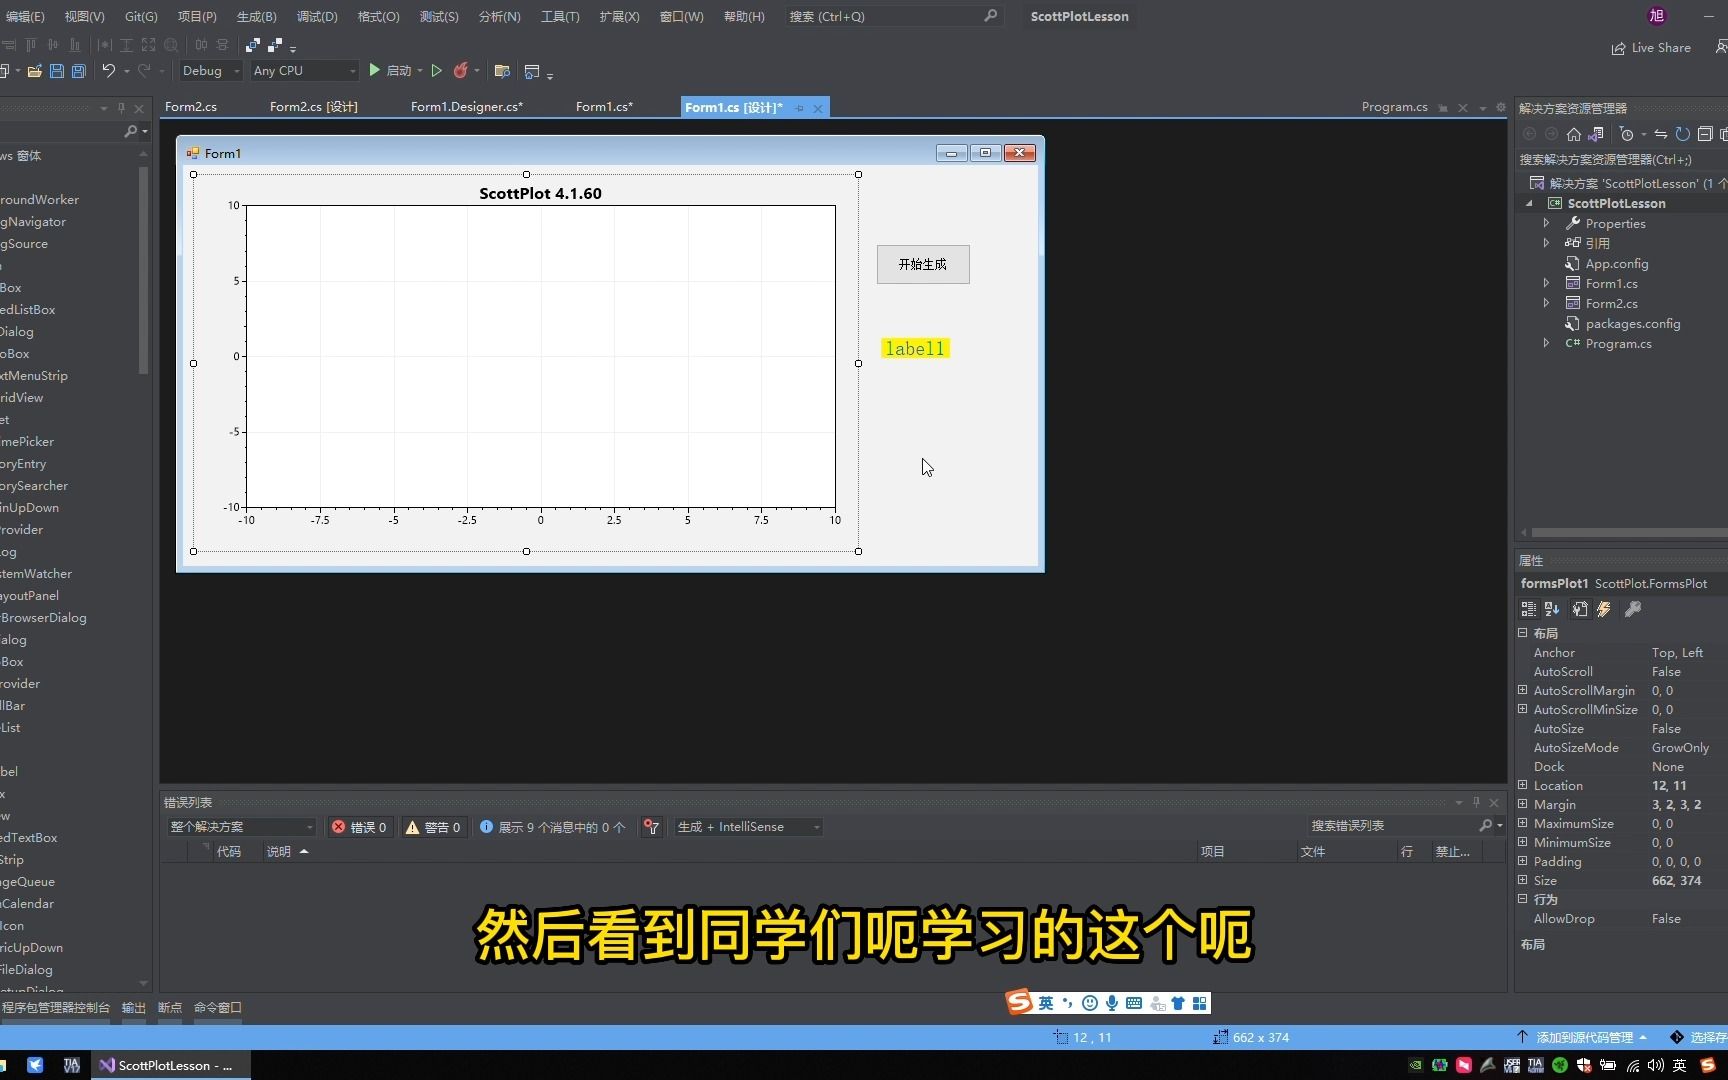Click the 开始生成 button on Form1
1728x1080 pixels.
pos(922,264)
